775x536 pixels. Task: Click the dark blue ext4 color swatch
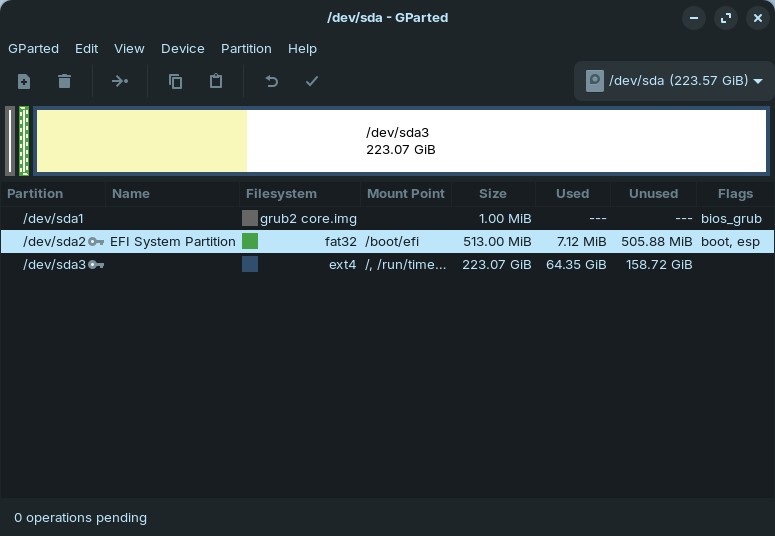tap(250, 265)
